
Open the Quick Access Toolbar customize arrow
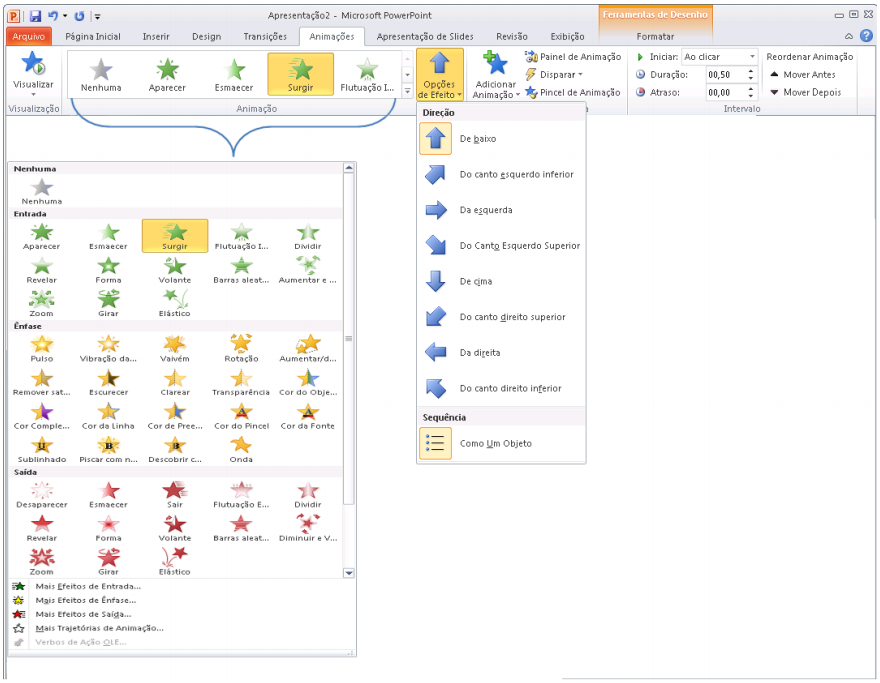(x=97, y=16)
